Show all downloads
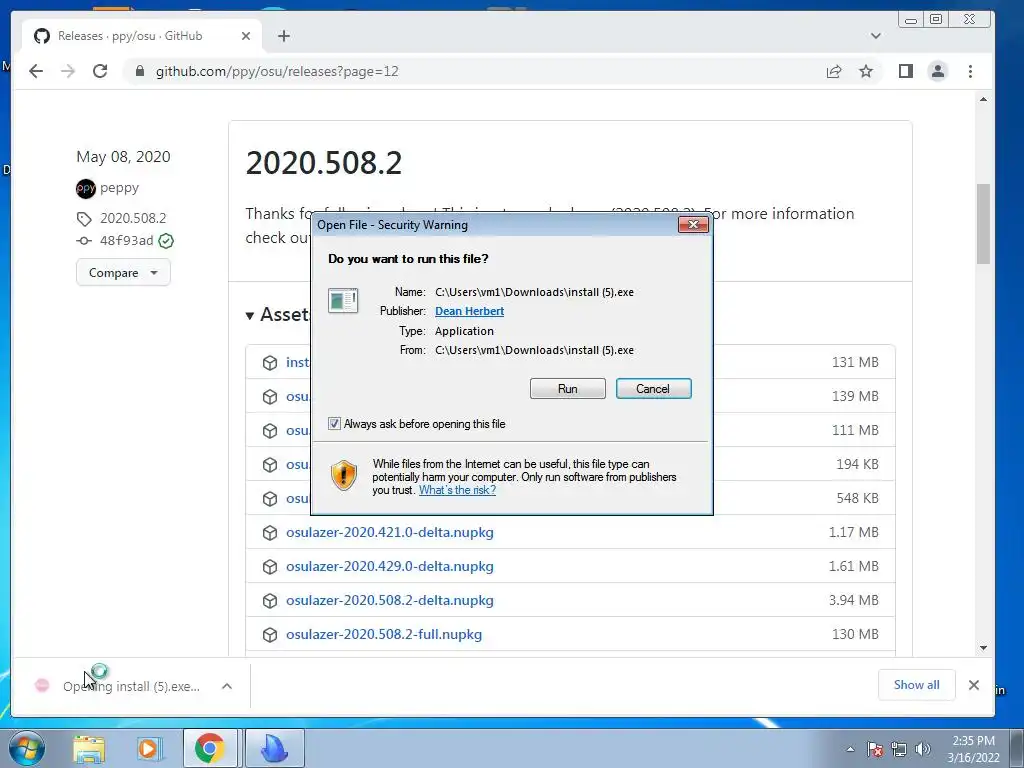Screen dimensions: 1024x768 (x=916, y=685)
